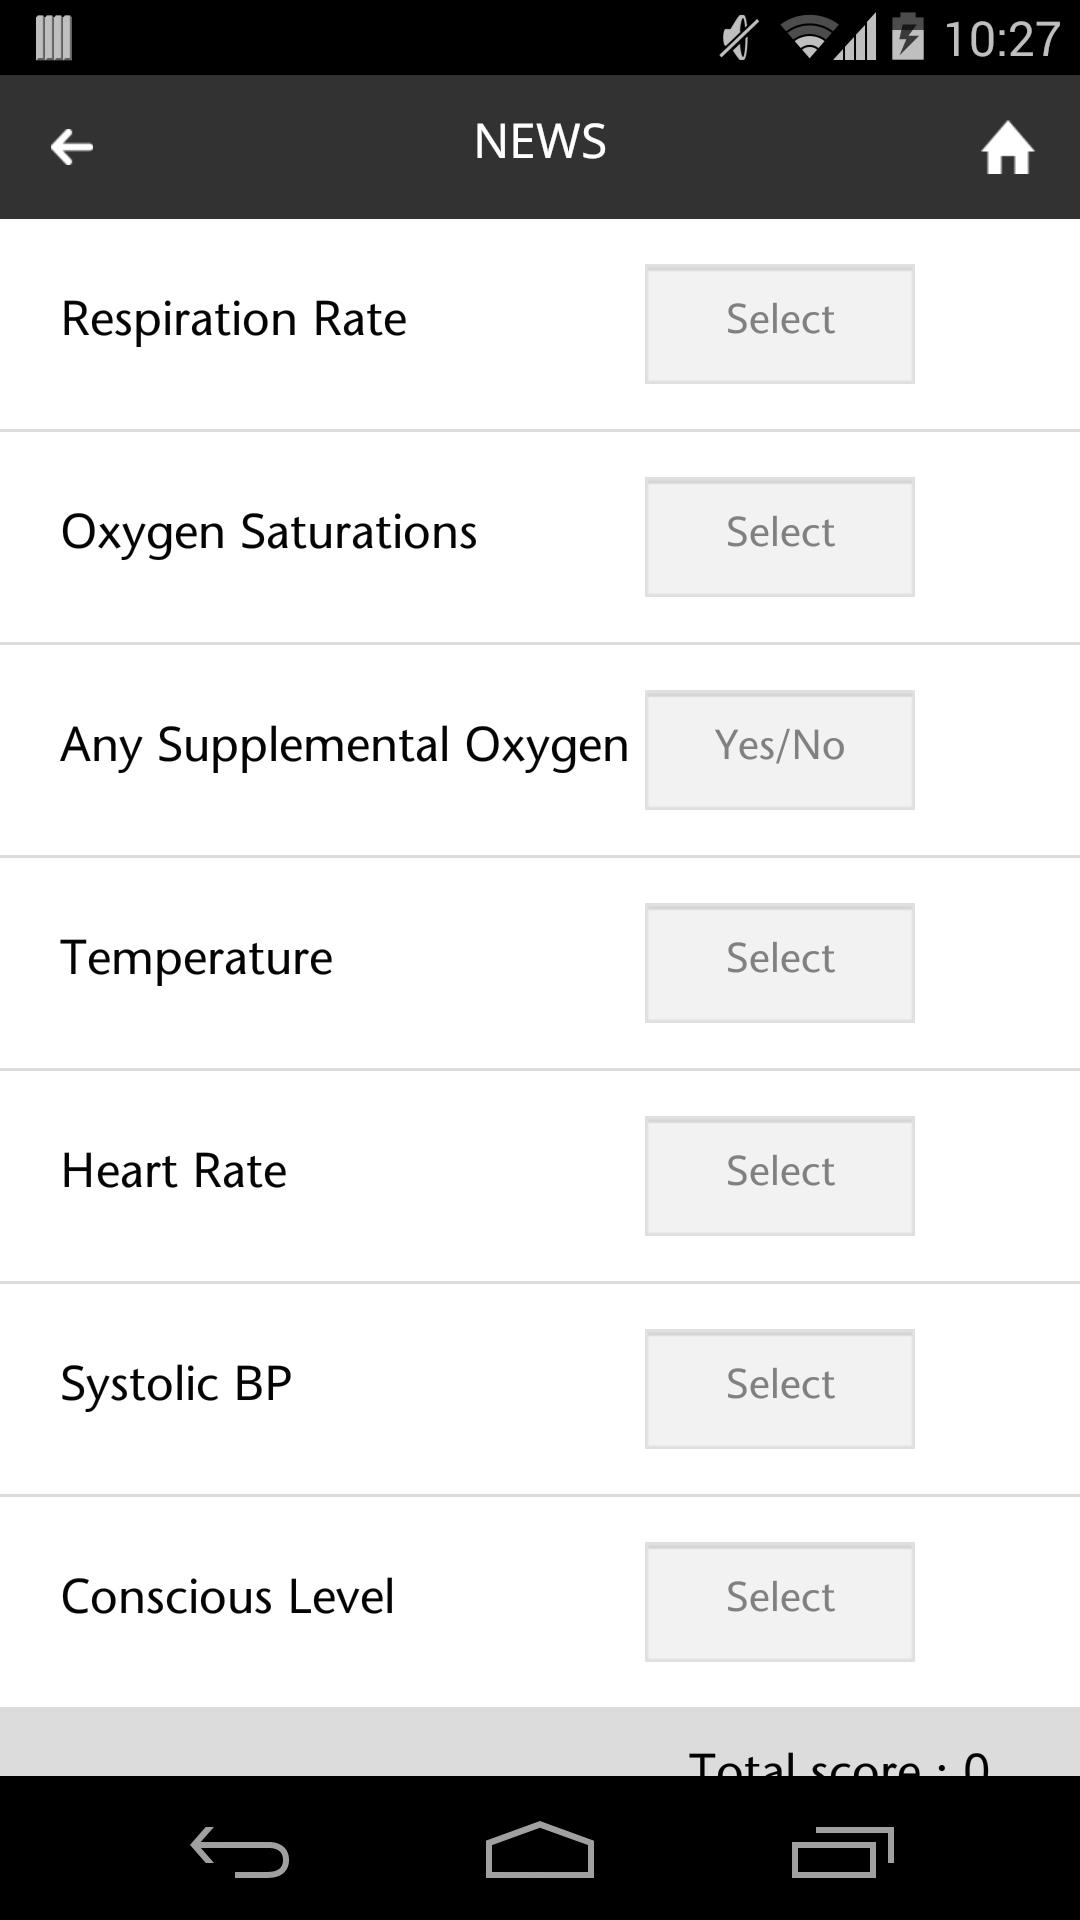Screen dimensions: 1080x1920
Task: Tap the NEWS page title
Action: (540, 142)
